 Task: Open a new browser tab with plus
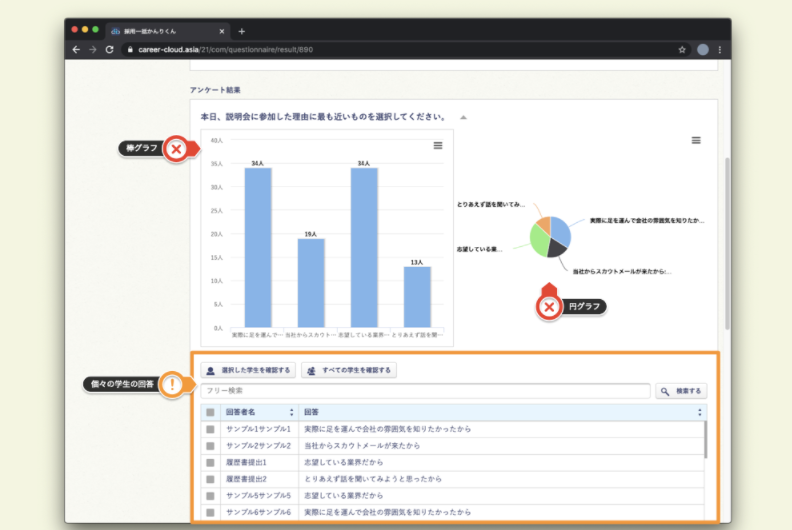point(241,31)
